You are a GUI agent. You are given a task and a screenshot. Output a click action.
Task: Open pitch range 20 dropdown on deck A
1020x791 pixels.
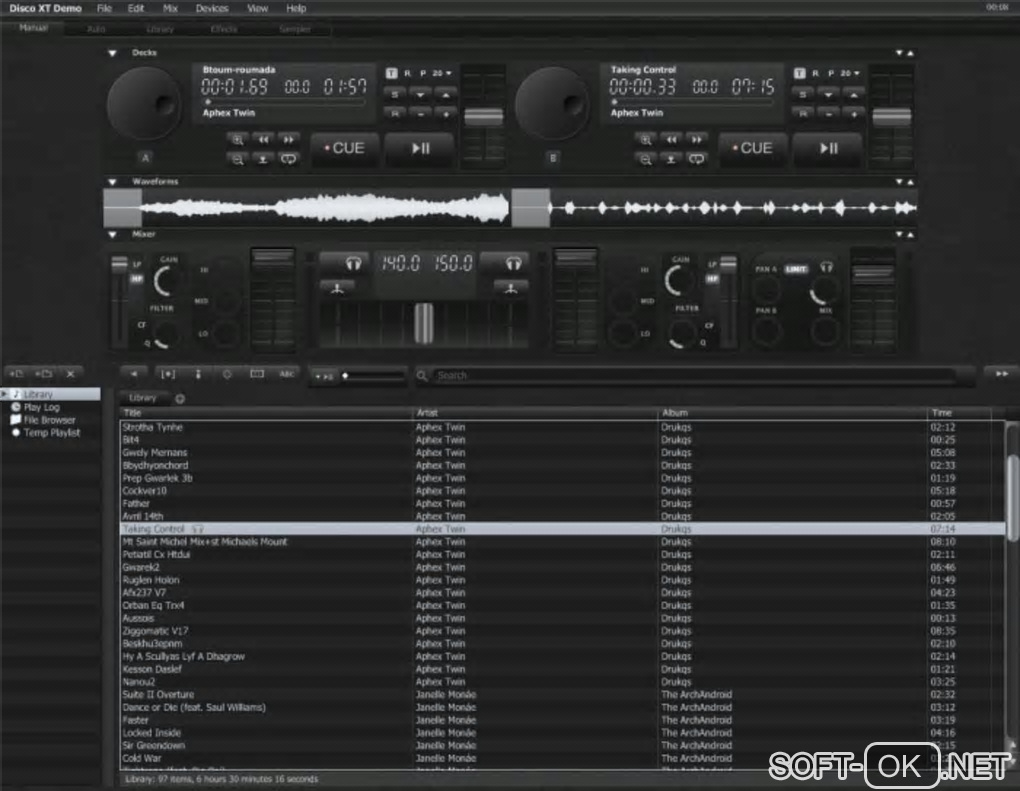coord(442,74)
